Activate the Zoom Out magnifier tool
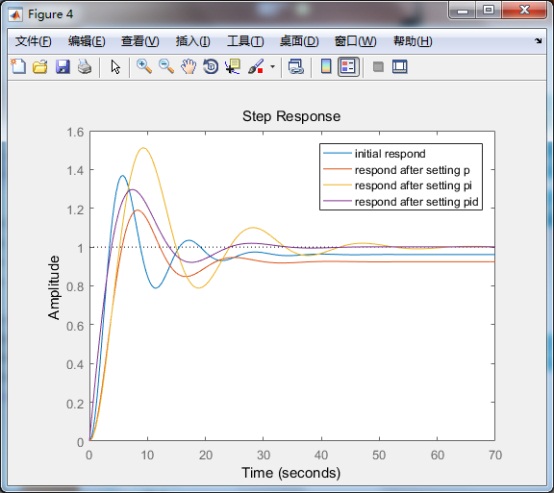This screenshot has width=554, height=493. (x=166, y=66)
